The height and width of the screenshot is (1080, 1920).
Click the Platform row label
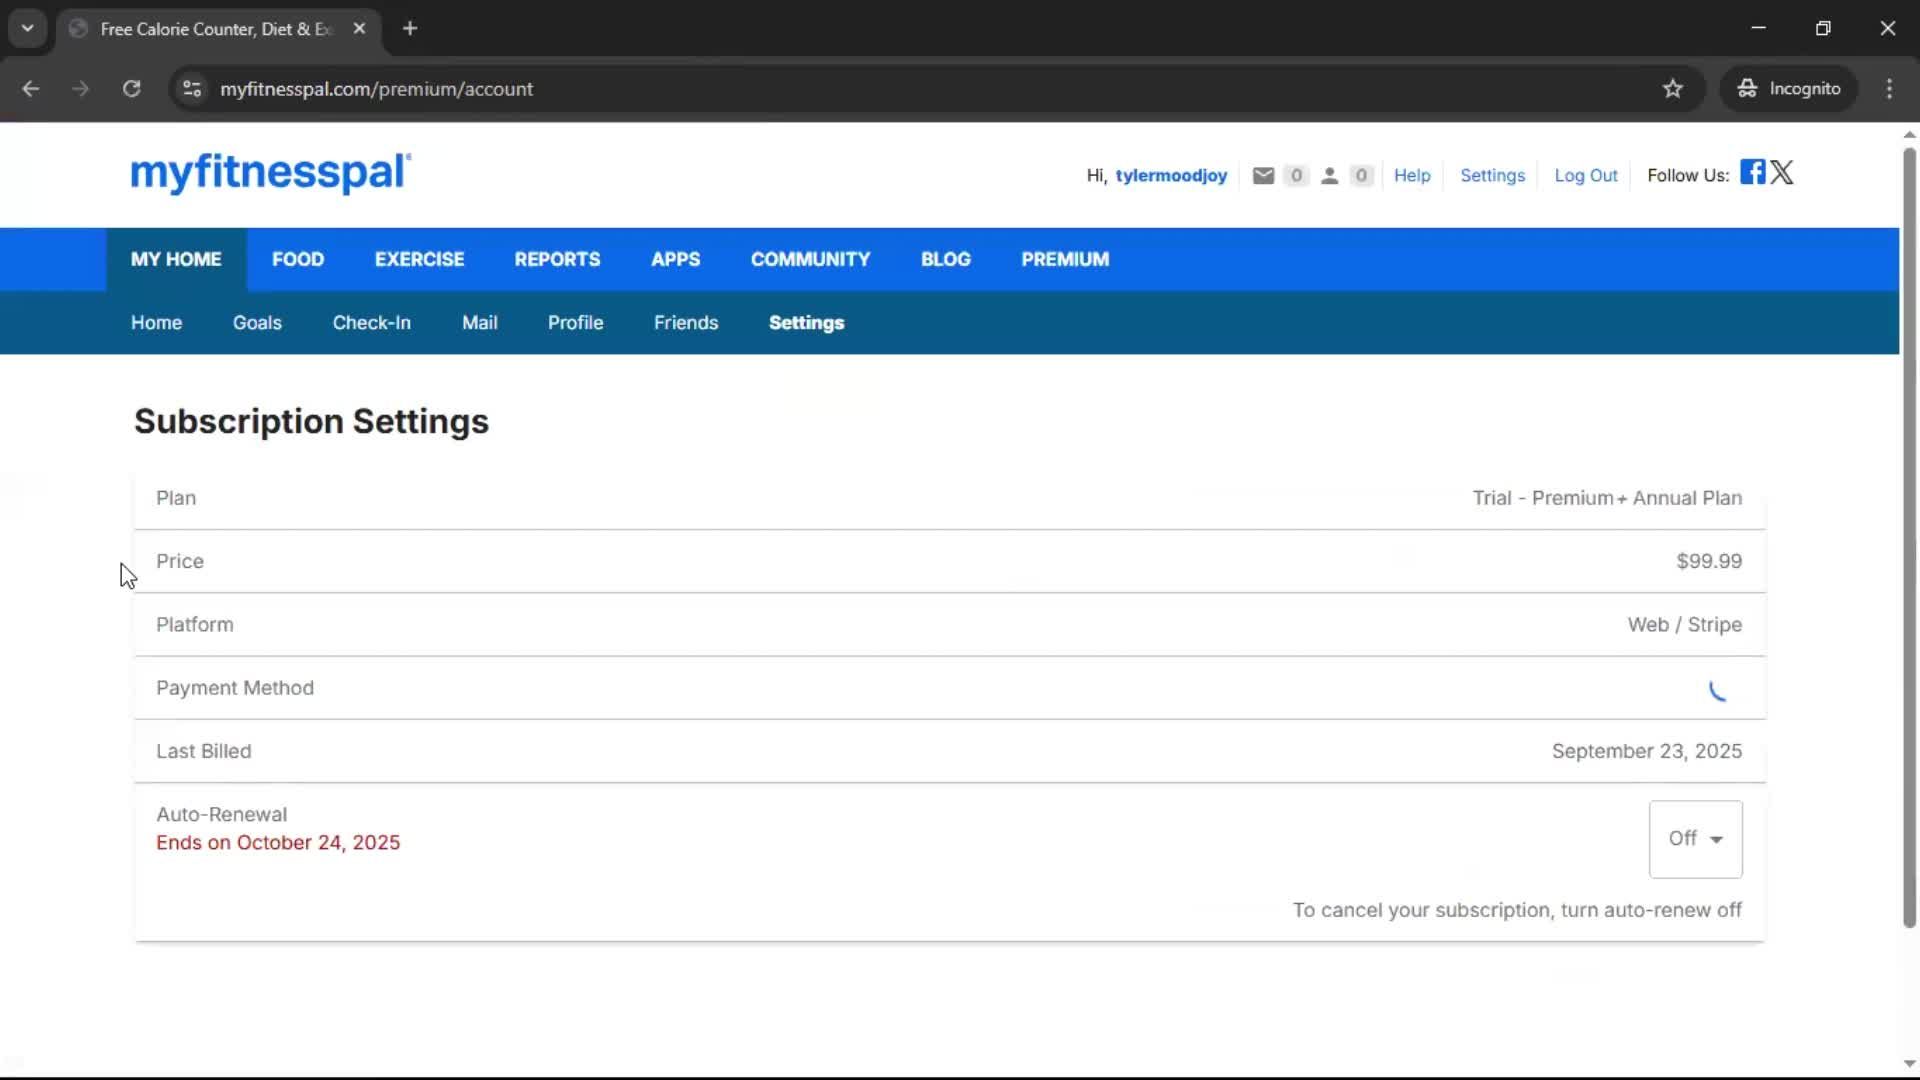tap(194, 625)
